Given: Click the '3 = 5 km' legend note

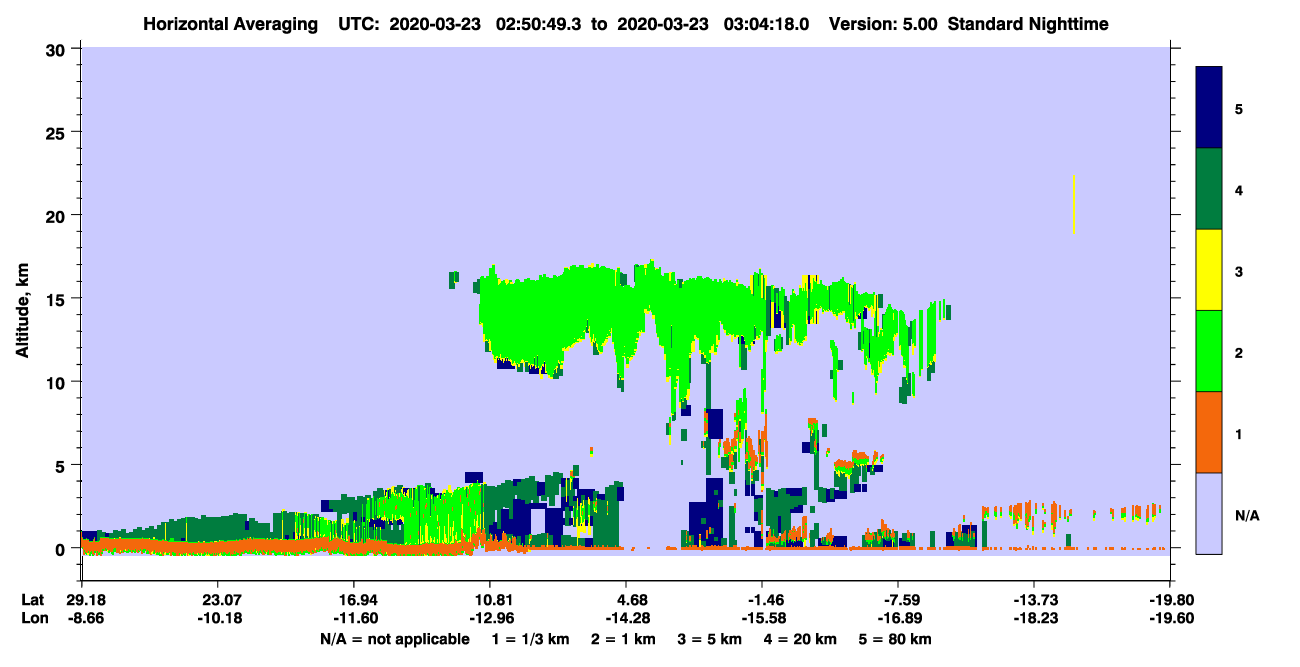Looking at the screenshot, I should tap(710, 639).
